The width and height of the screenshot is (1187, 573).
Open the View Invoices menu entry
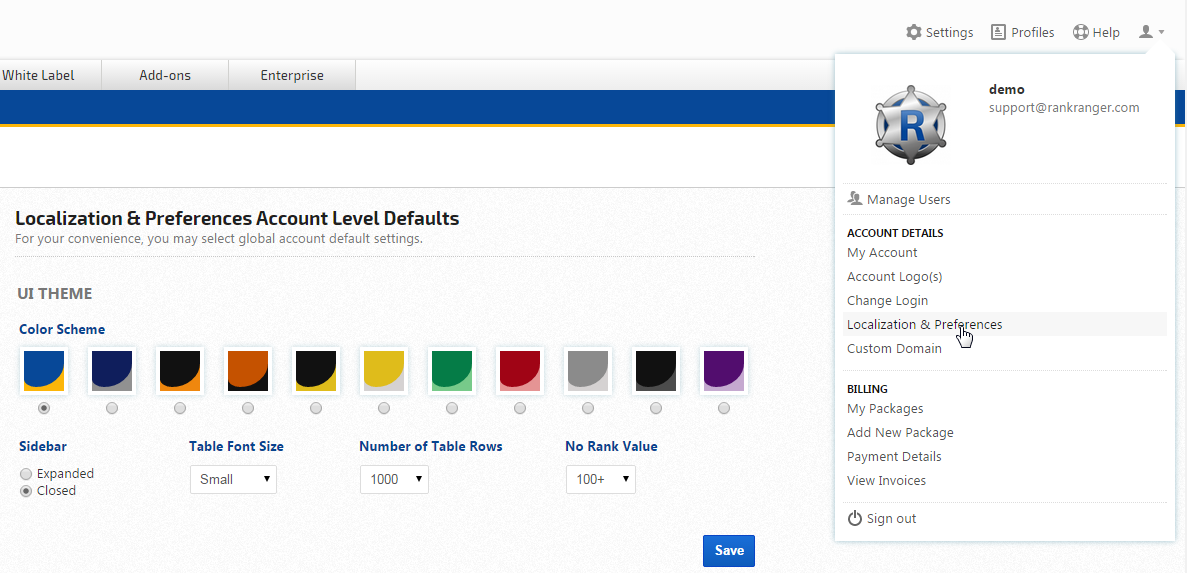point(886,481)
